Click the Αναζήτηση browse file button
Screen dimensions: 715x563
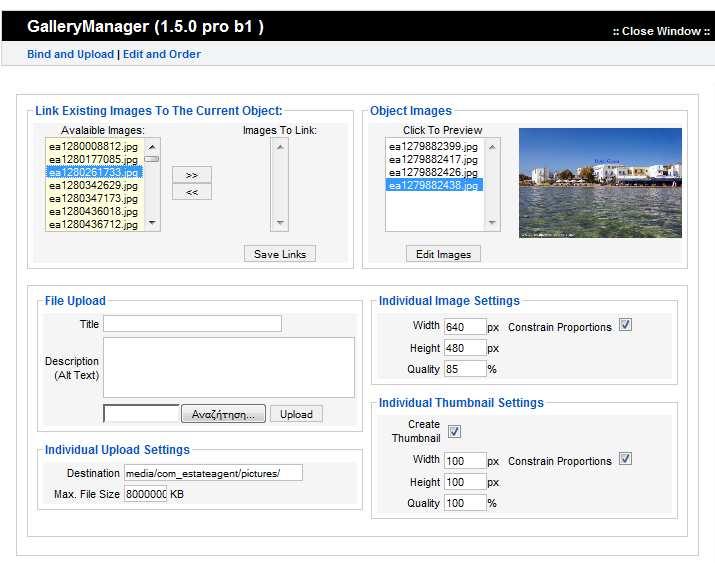[x=223, y=414]
